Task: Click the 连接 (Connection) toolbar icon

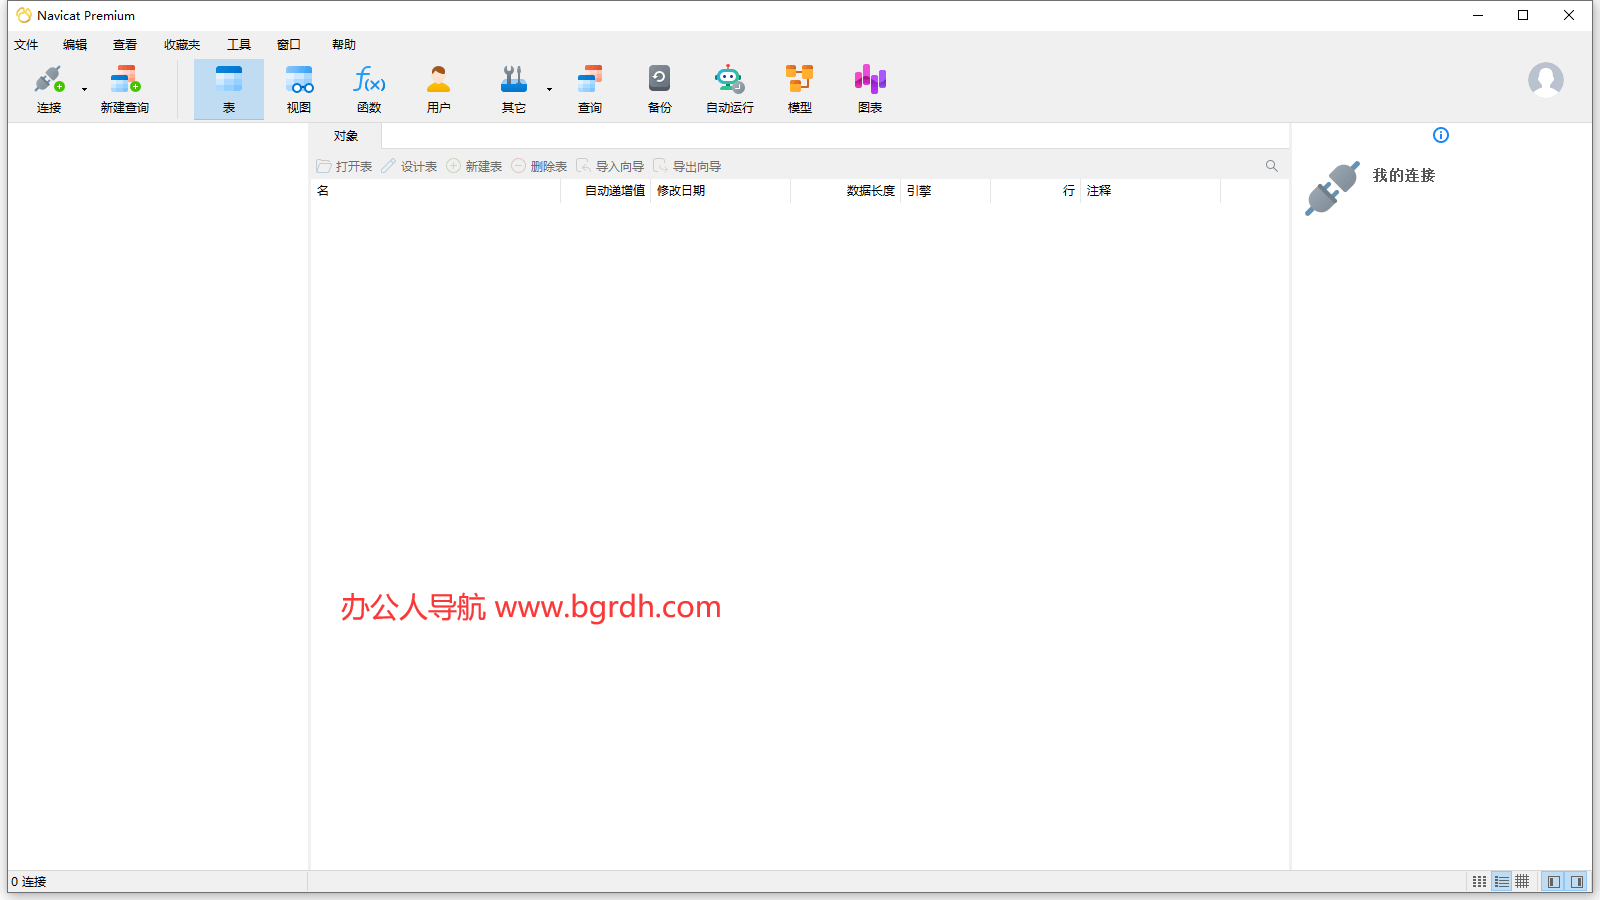Action: pyautogui.click(x=48, y=88)
